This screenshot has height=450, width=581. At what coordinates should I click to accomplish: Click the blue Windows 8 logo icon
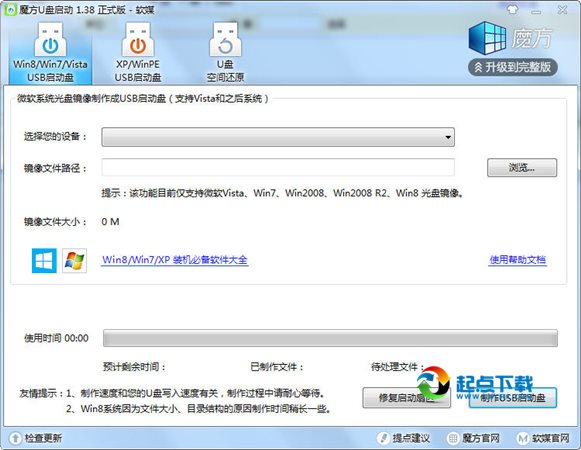44,260
